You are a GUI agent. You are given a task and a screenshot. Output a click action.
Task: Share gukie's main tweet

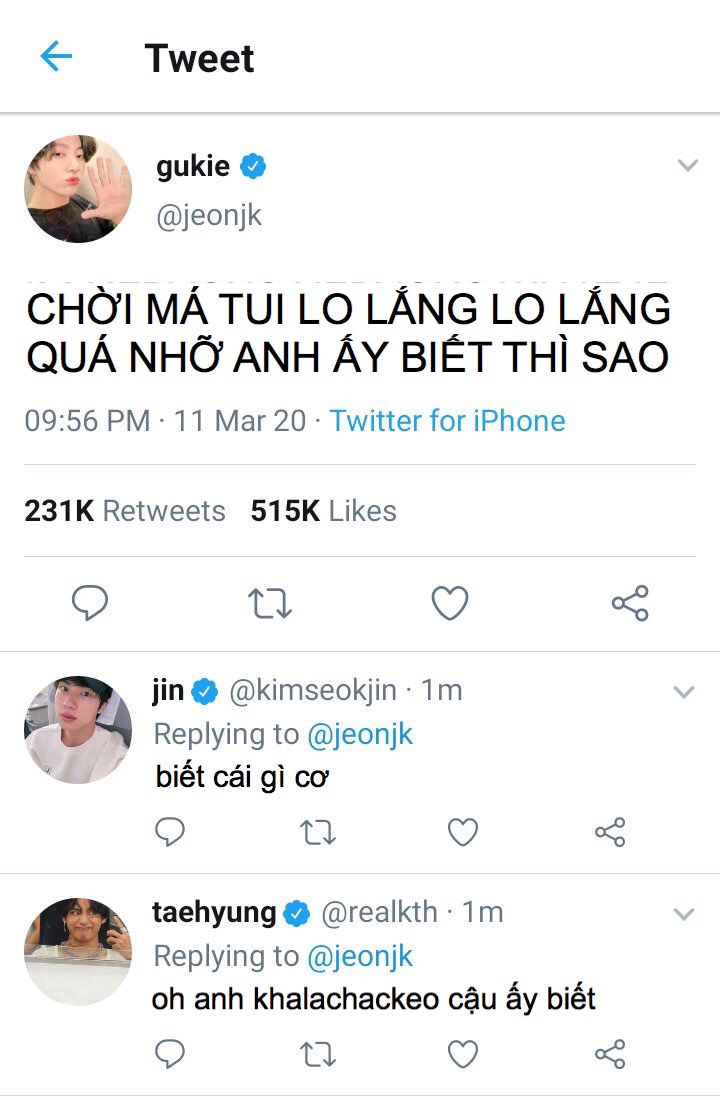tap(630, 603)
